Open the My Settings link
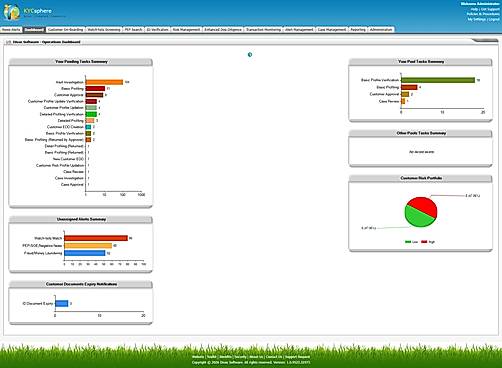Image resolution: width=502 pixels, height=368 pixels. (476, 20)
